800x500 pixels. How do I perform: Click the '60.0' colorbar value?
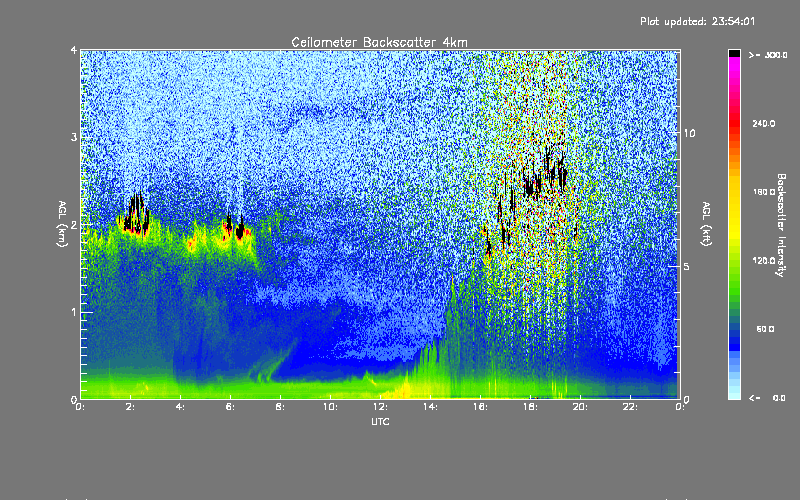[x=765, y=329]
